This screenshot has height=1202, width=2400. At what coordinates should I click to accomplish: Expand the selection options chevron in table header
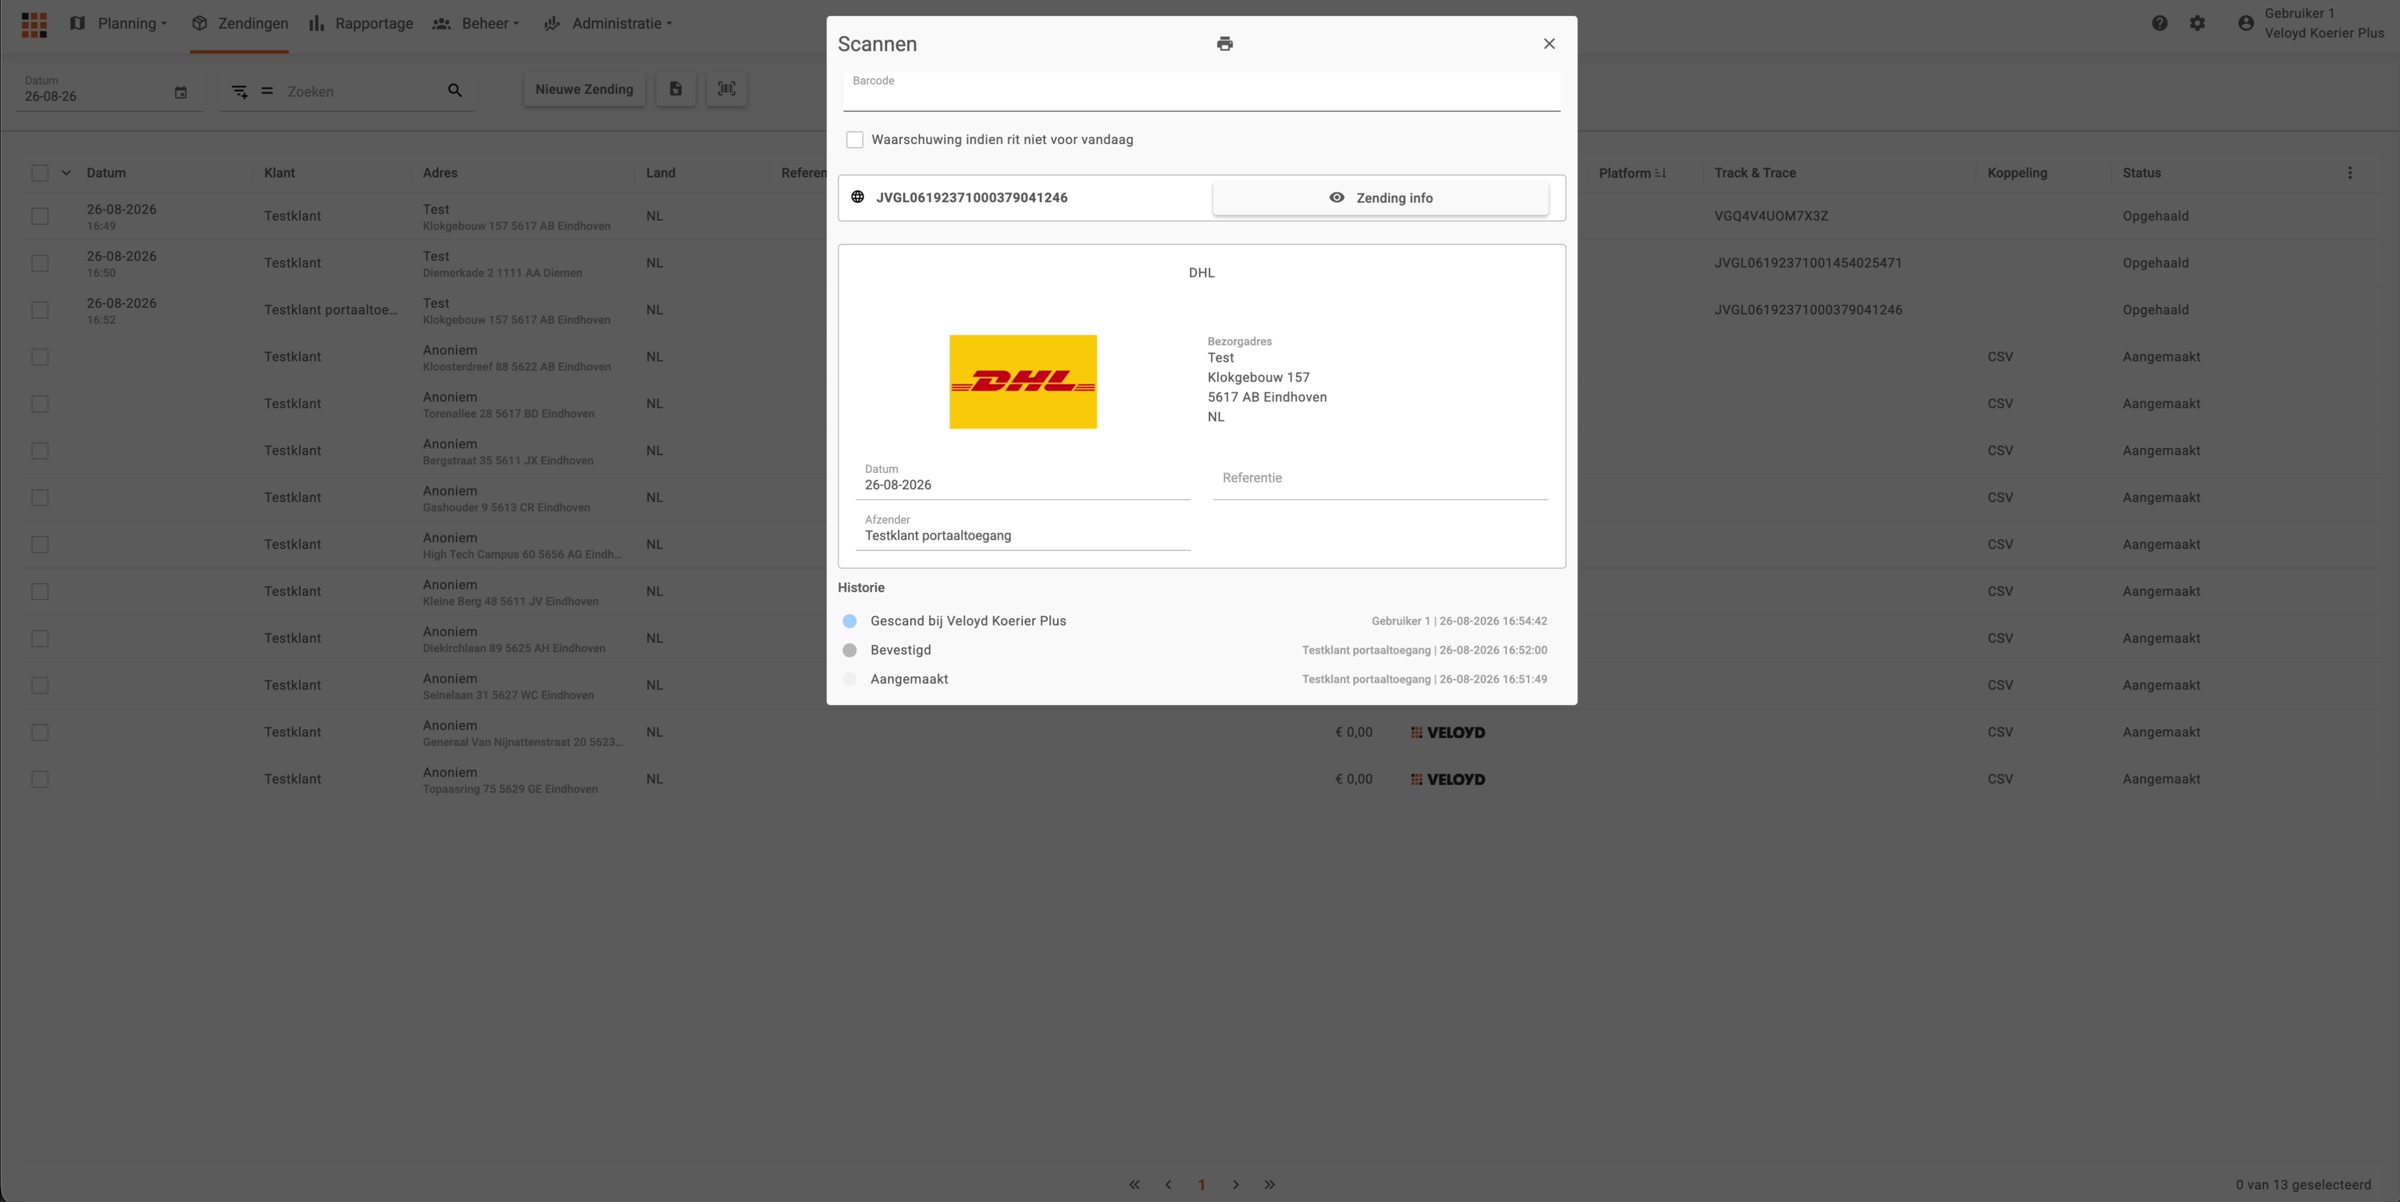point(66,173)
